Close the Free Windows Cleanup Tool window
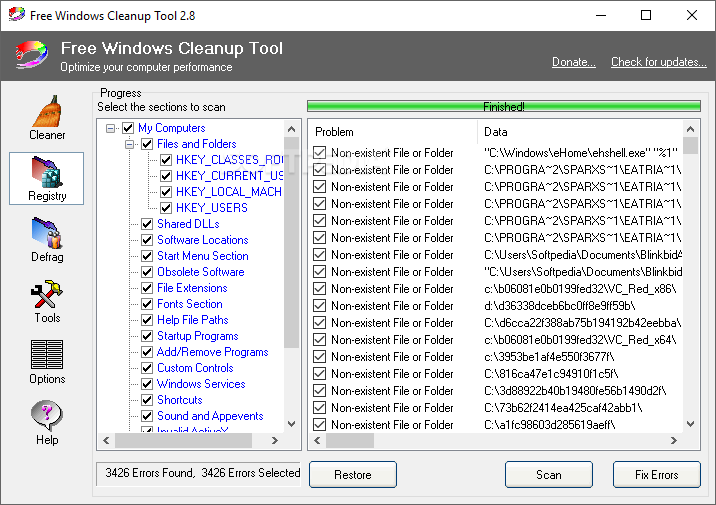Image resolution: width=716 pixels, height=505 pixels. [691, 15]
